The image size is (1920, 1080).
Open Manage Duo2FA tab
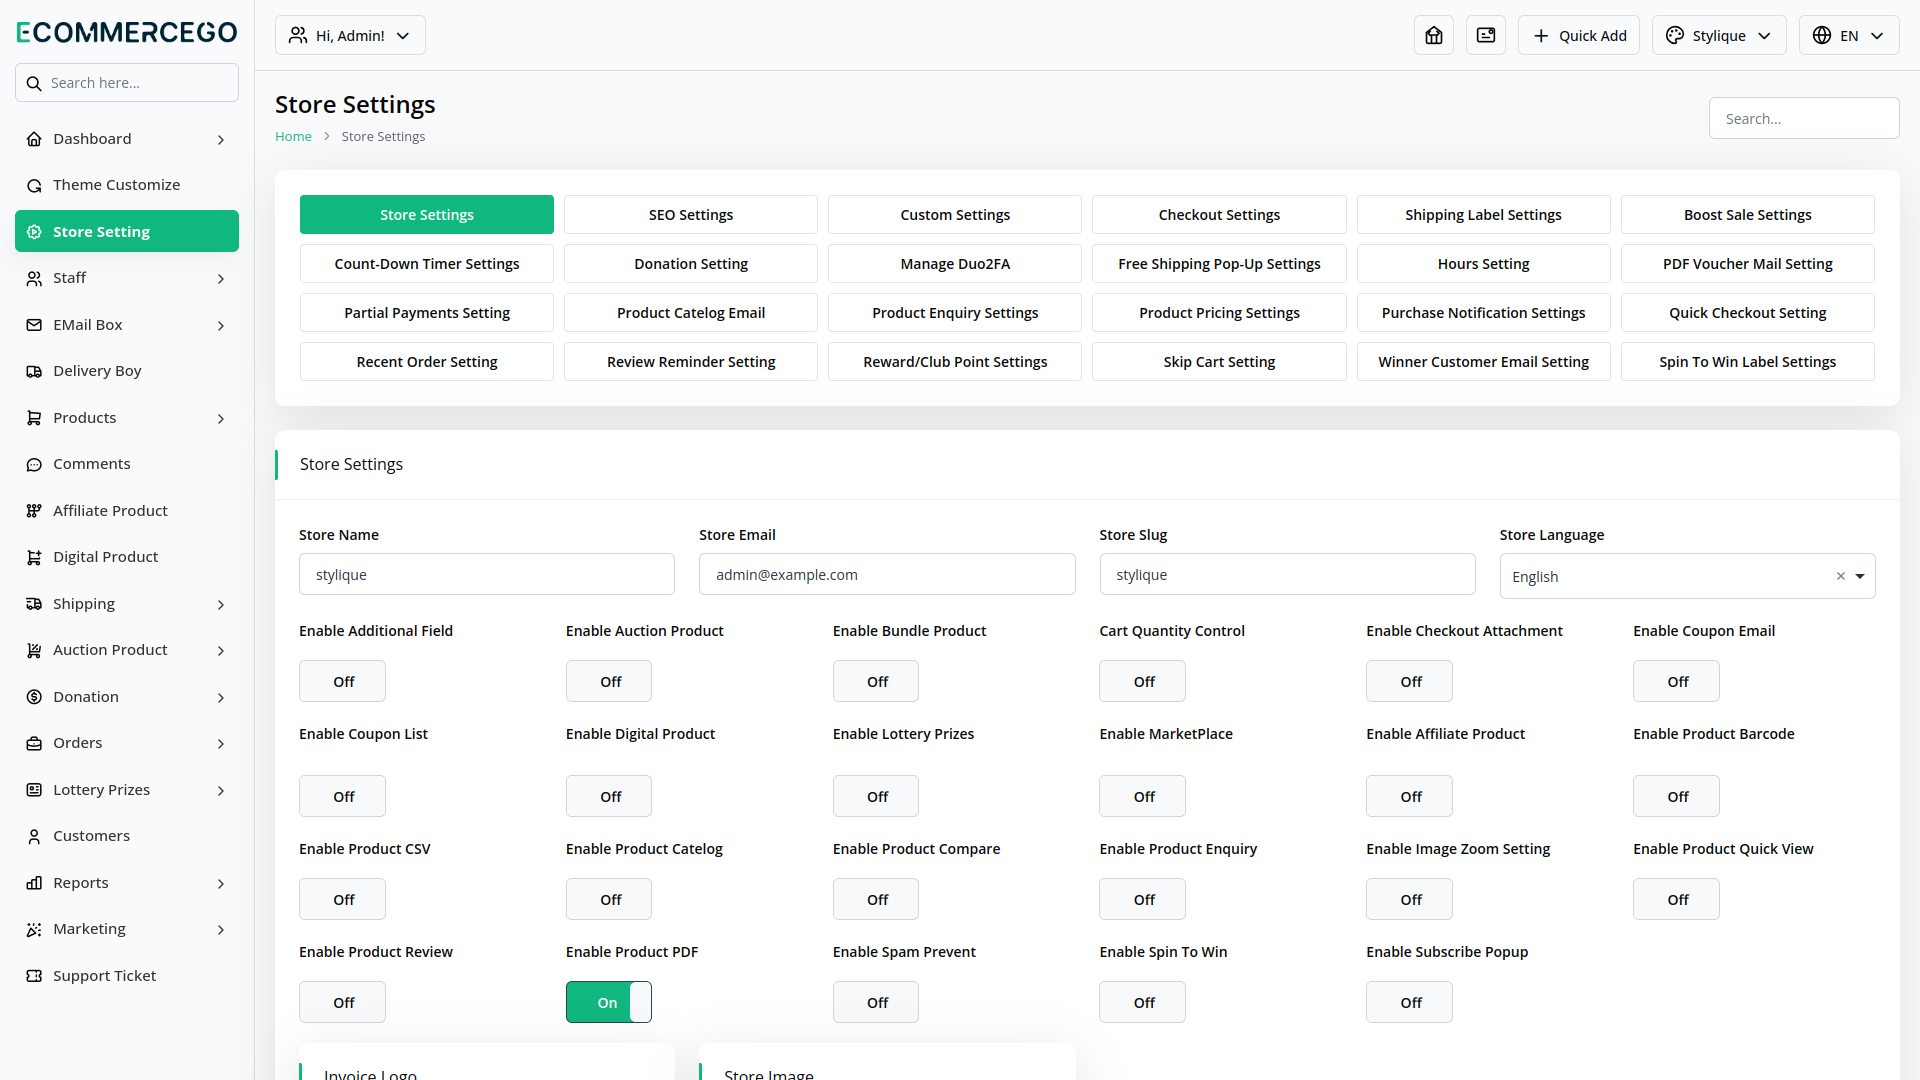955,263
